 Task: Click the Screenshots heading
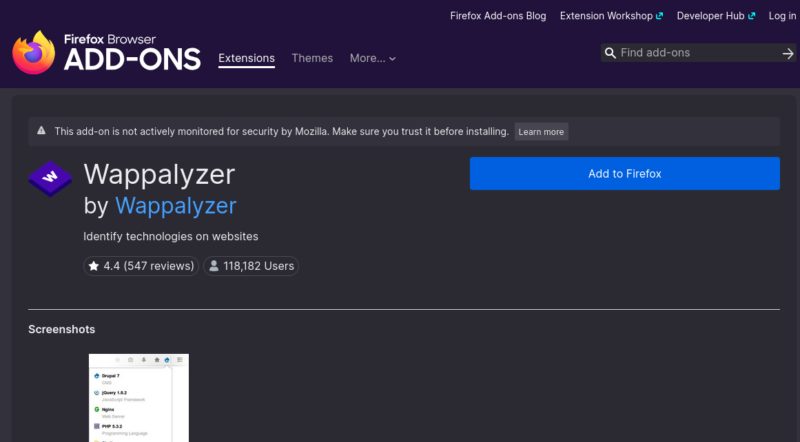point(62,329)
